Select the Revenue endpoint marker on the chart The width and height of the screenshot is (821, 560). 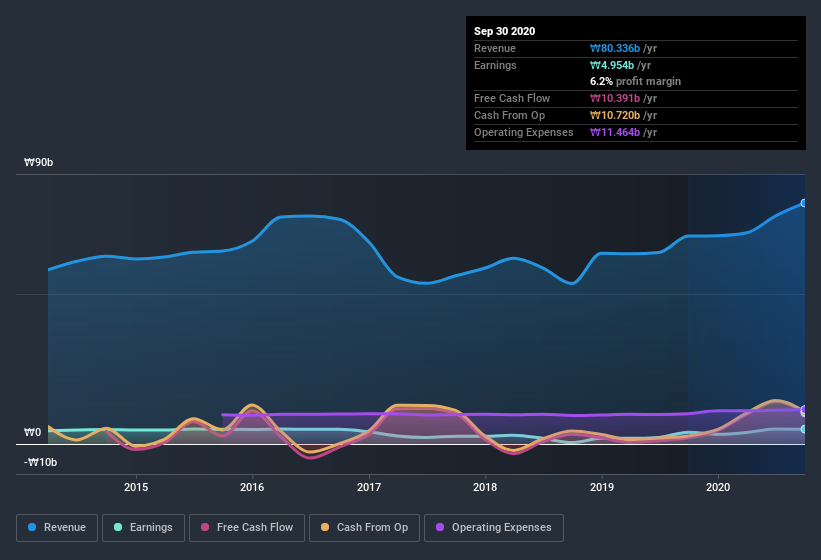(804, 203)
